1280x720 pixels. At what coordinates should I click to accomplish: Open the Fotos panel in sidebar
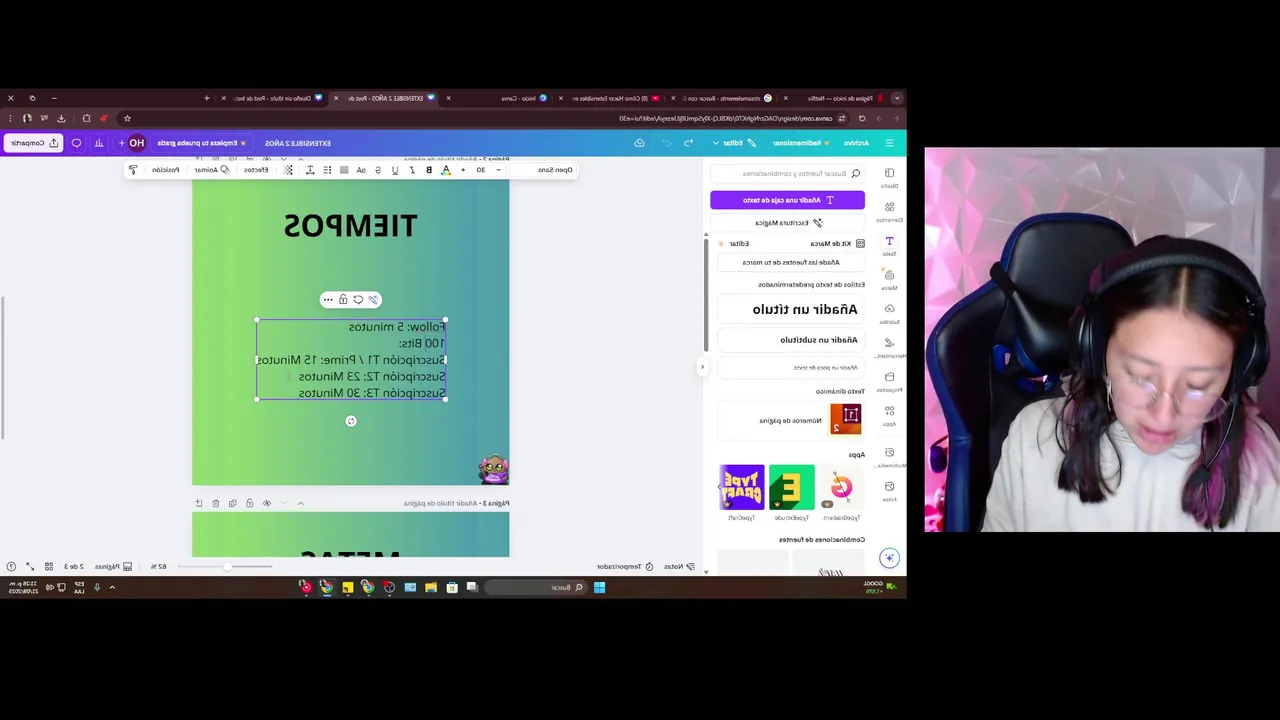point(889,490)
